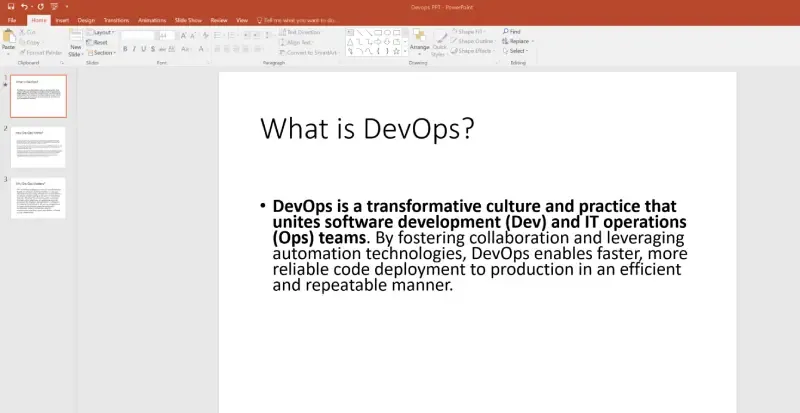Viewport: 800px width, 413px height.
Task: Open the Shape Effects dropdown
Action: [472, 51]
